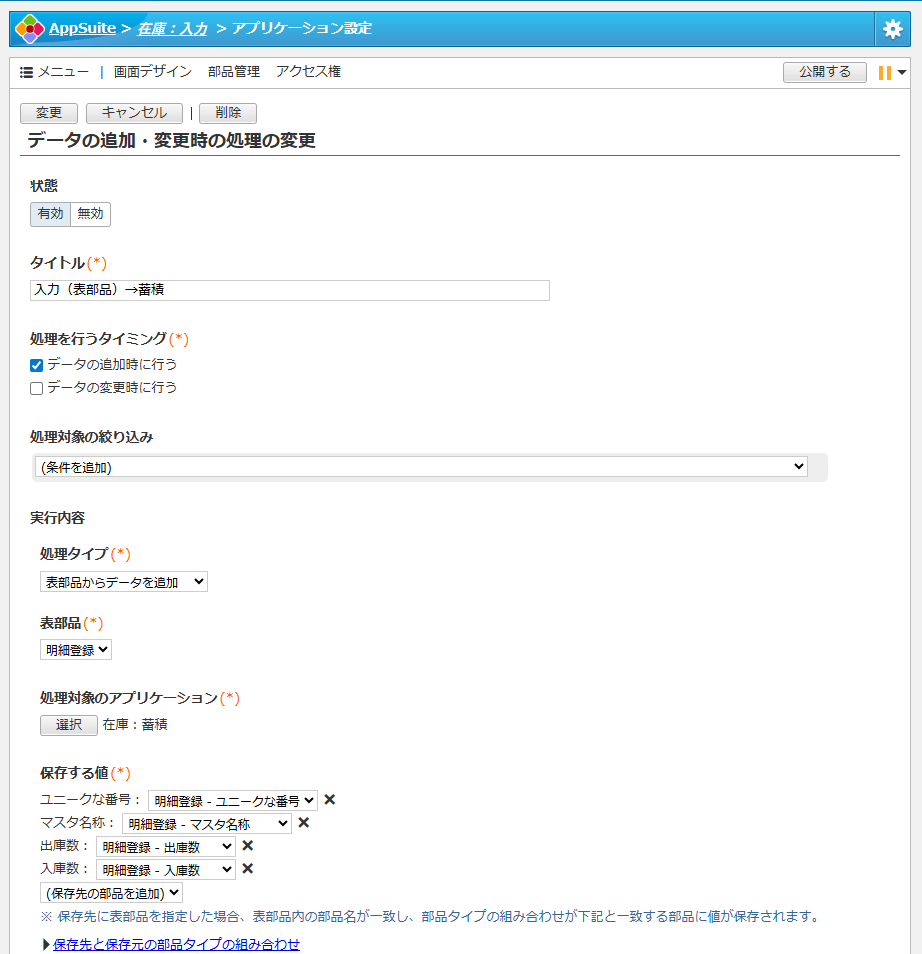Viewport: 922px width, 954px height.
Task: Click 選択 button for target application
Action: click(x=69, y=725)
